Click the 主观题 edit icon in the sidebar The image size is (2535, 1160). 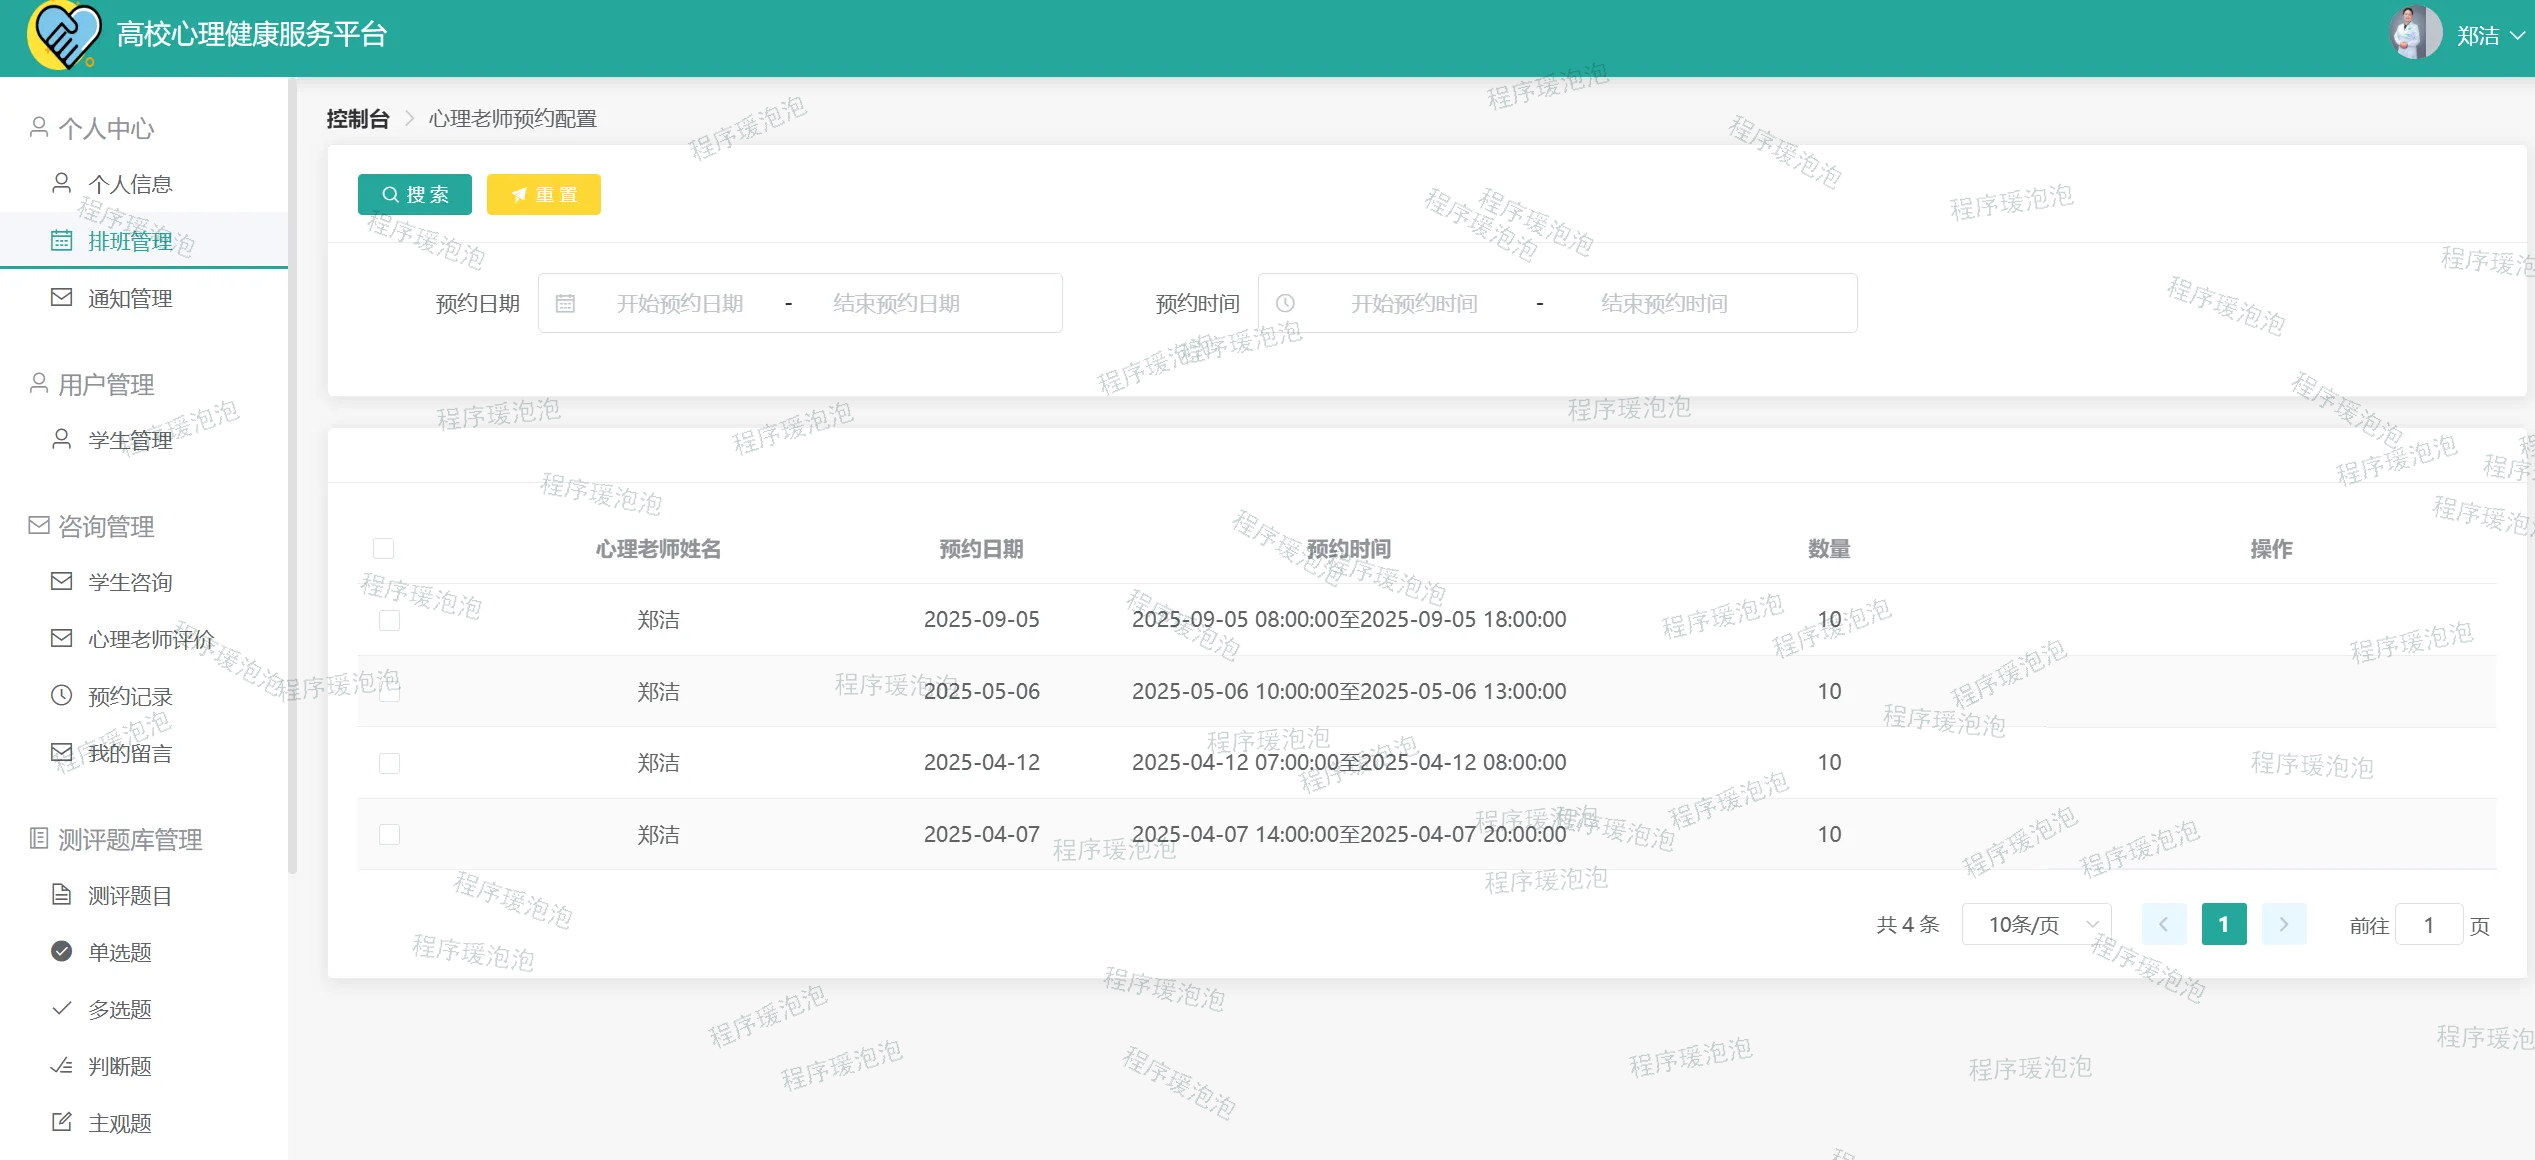tap(61, 1122)
